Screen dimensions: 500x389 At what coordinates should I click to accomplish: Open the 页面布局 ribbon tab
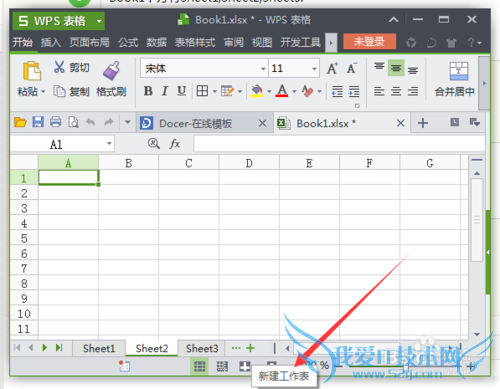click(x=89, y=42)
